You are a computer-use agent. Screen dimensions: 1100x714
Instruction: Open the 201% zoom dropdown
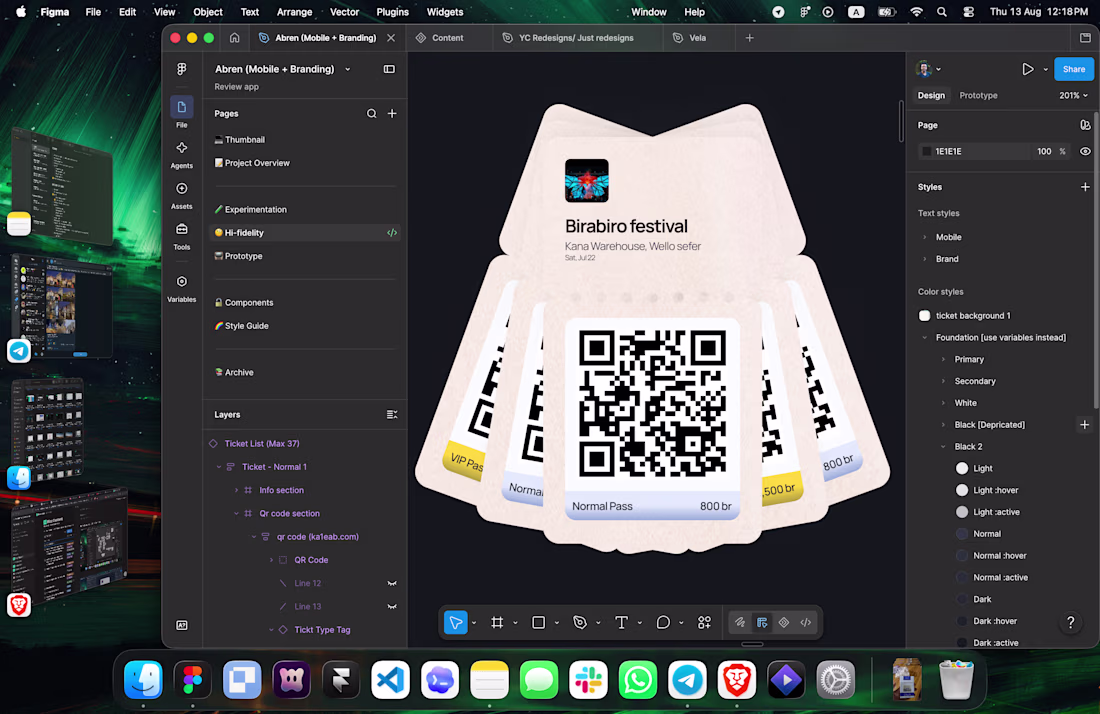[1073, 95]
